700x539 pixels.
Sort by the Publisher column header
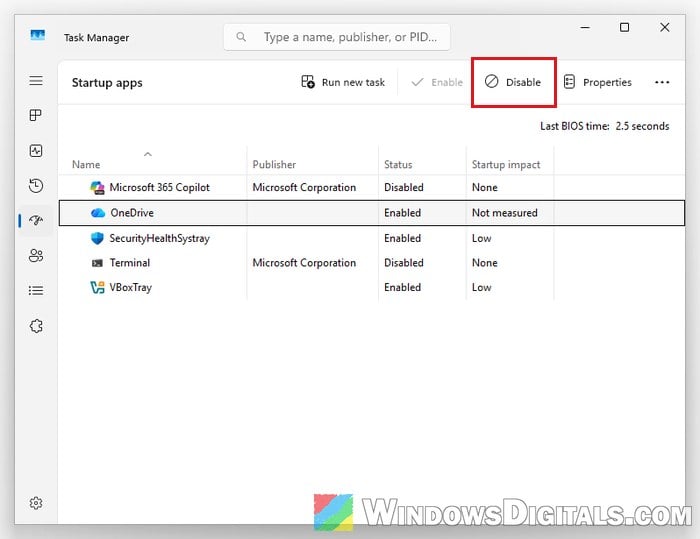tap(274, 165)
